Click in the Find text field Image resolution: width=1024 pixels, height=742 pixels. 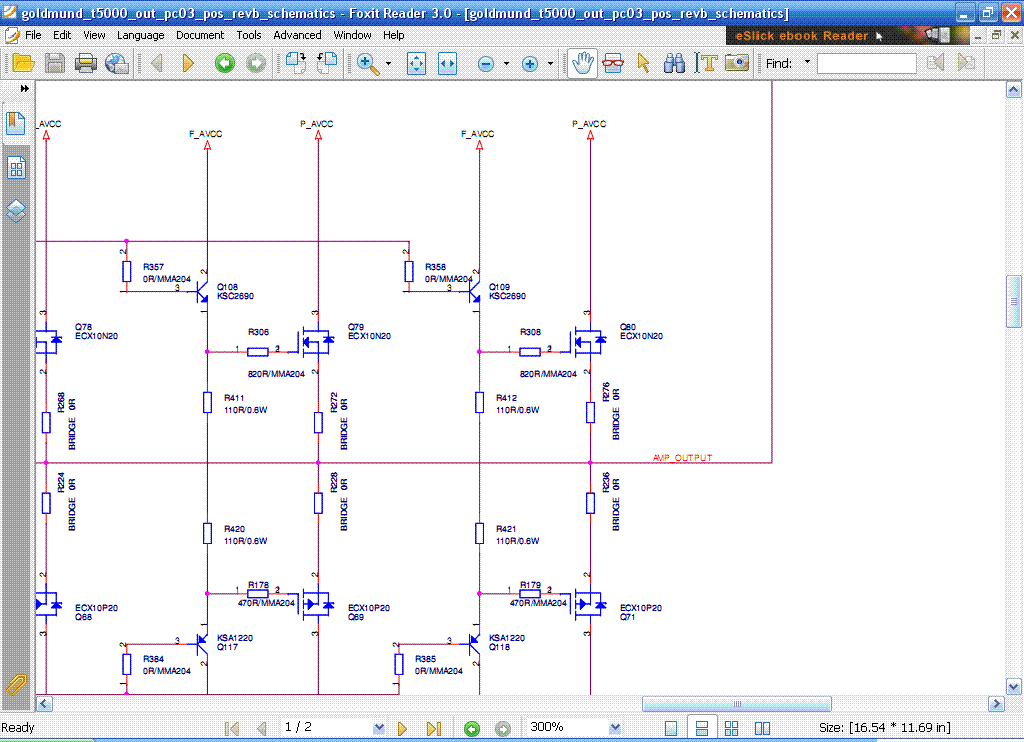[867, 63]
